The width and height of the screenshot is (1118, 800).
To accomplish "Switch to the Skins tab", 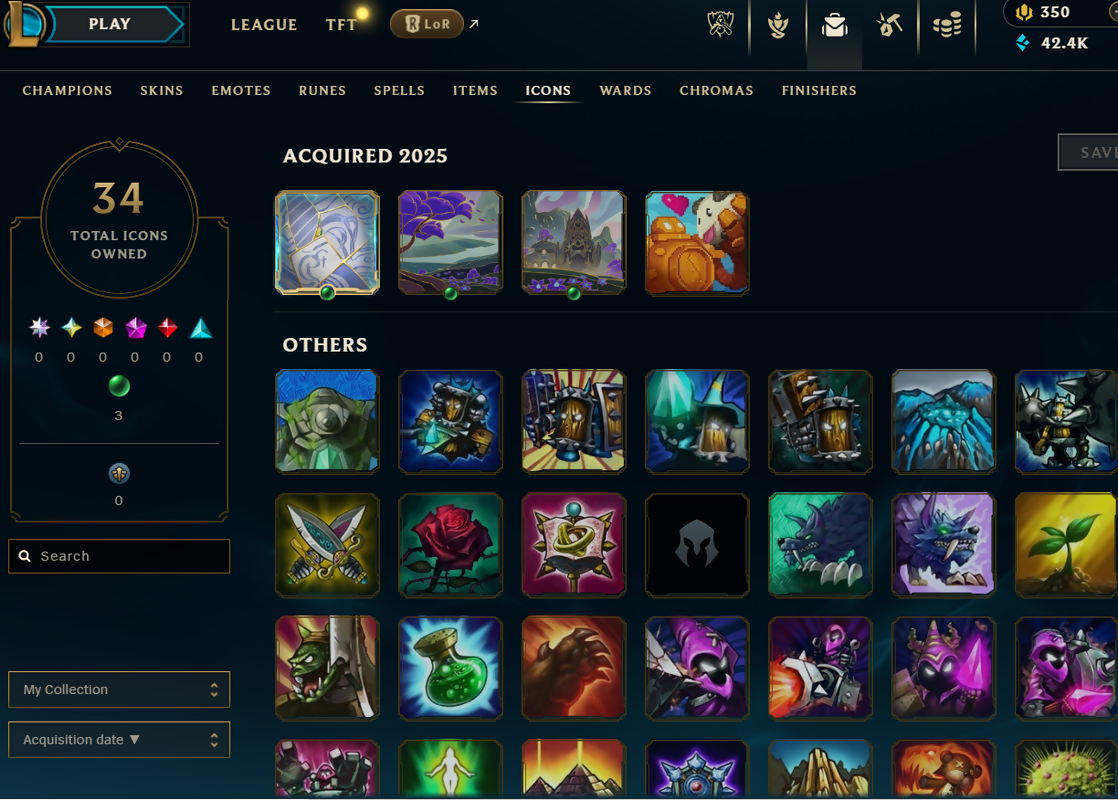I will (161, 91).
